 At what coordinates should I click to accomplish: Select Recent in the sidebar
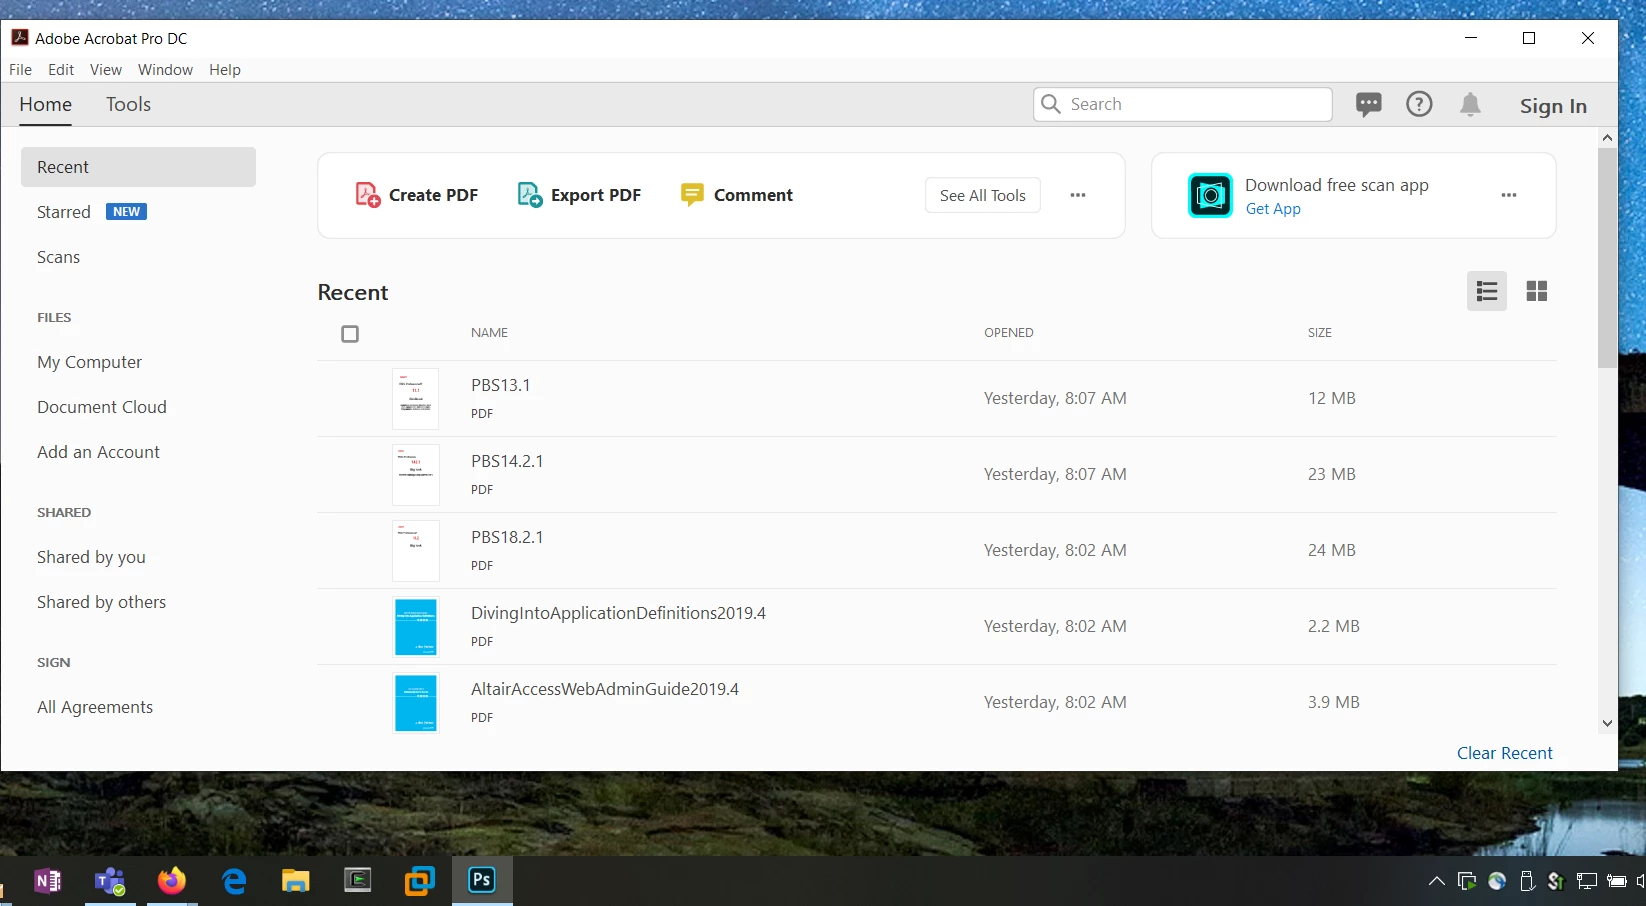tap(138, 167)
